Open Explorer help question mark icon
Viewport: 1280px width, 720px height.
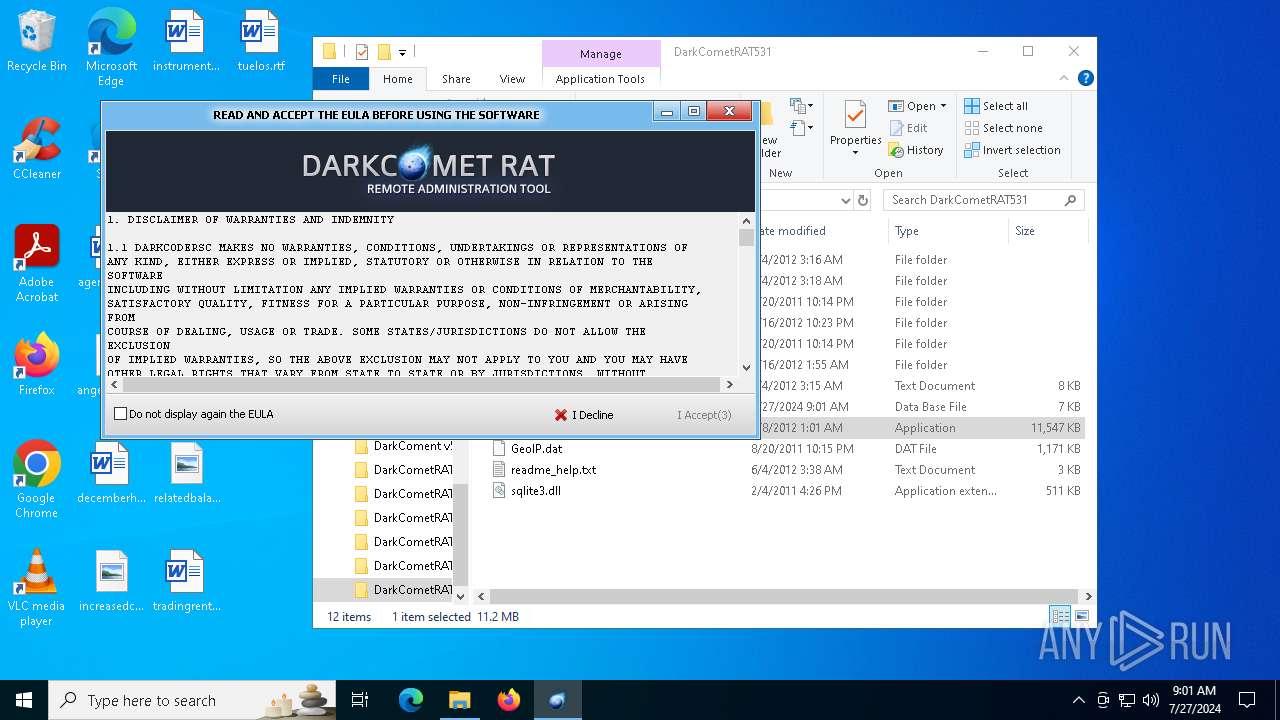(1085, 78)
